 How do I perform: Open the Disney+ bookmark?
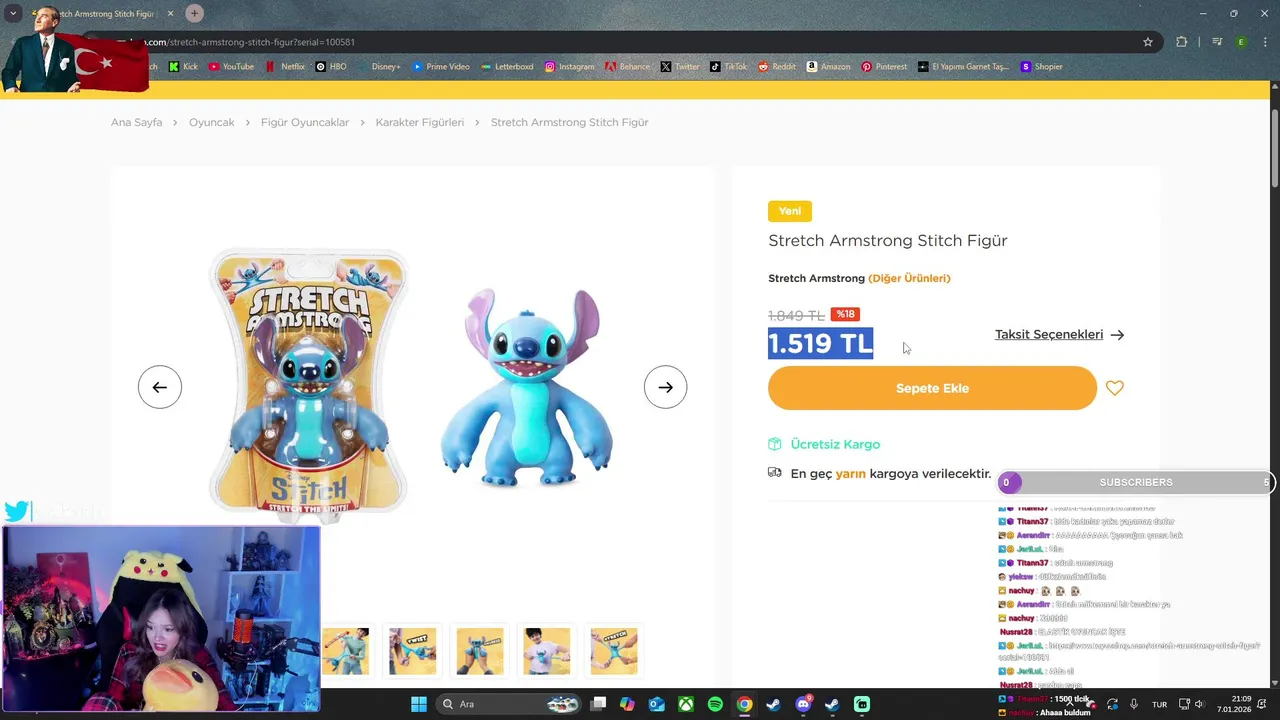(378, 67)
